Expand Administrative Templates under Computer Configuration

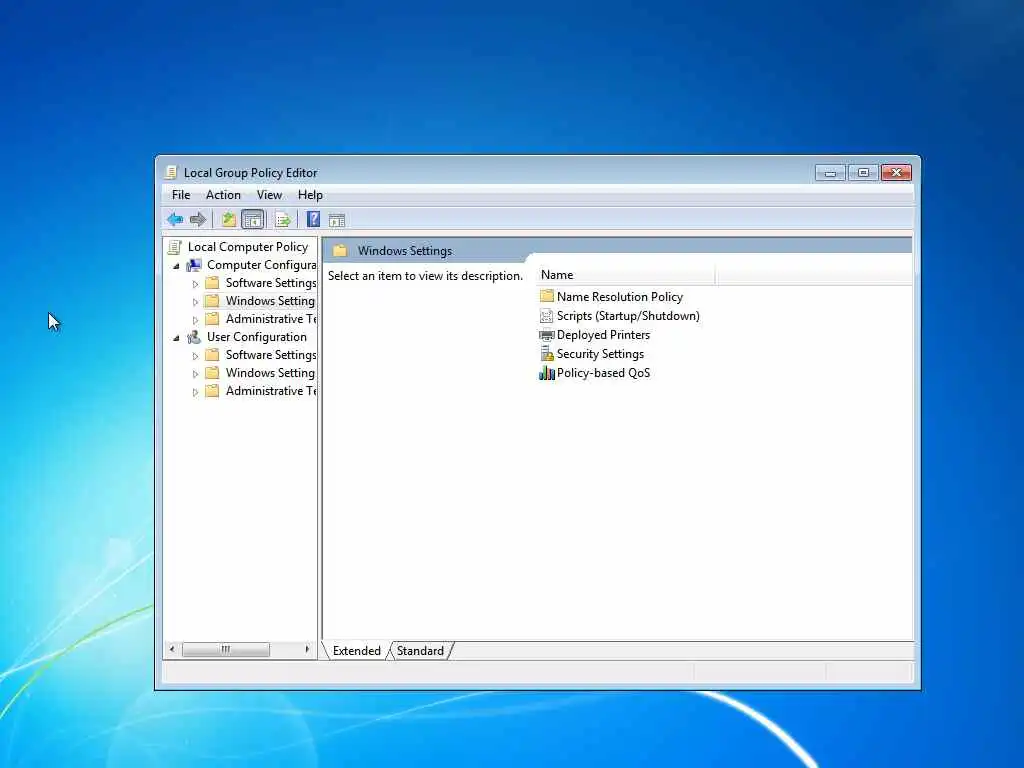pos(195,319)
